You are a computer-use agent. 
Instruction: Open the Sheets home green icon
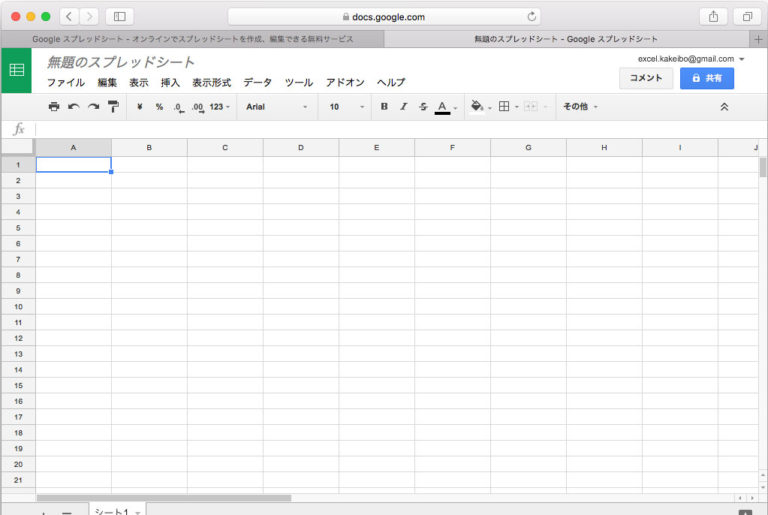click(16, 70)
